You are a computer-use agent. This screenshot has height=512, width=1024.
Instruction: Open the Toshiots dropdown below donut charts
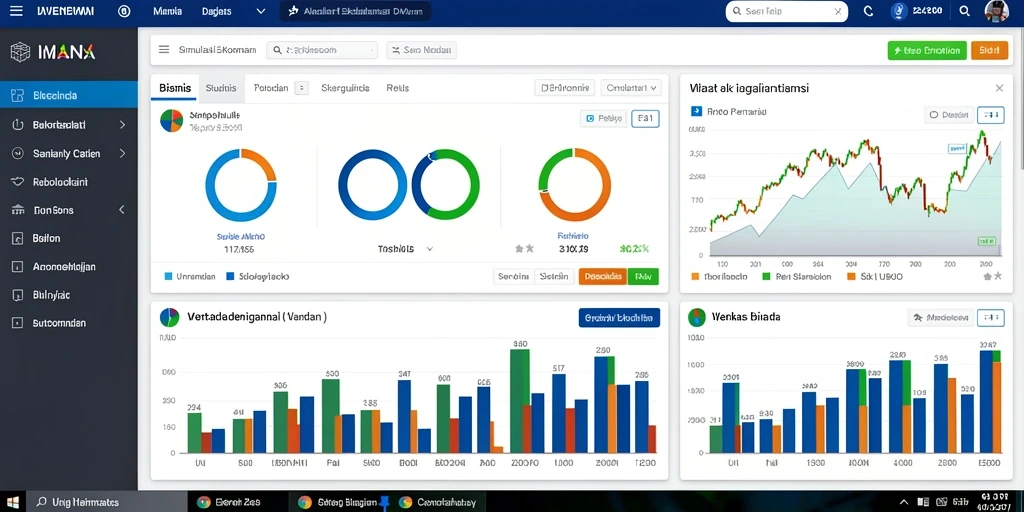[406, 249]
